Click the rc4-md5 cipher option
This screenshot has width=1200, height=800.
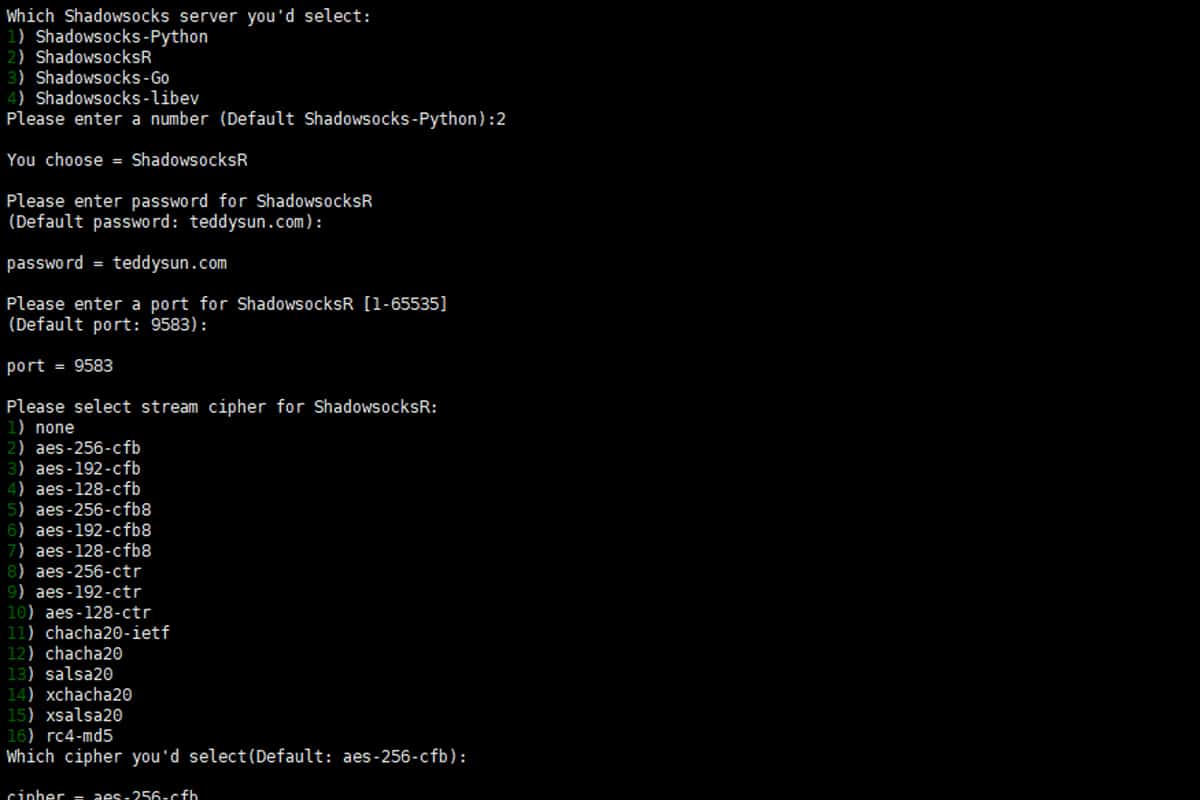[x=79, y=736]
